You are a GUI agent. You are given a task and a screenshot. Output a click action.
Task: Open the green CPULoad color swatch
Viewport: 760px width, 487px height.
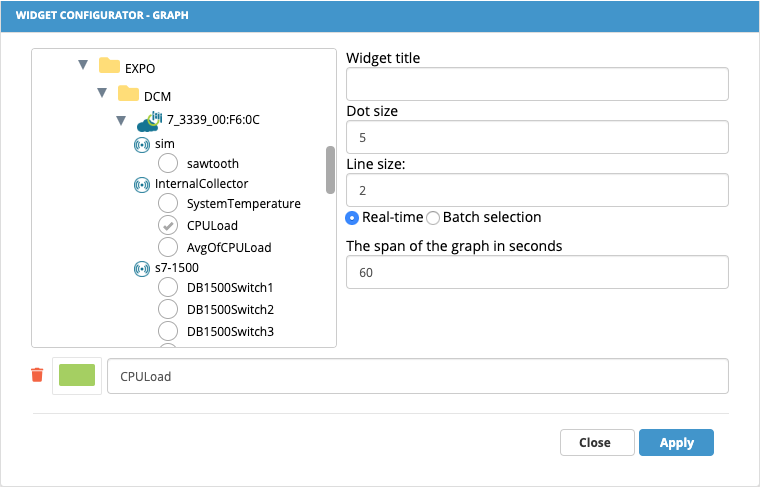click(x=77, y=376)
